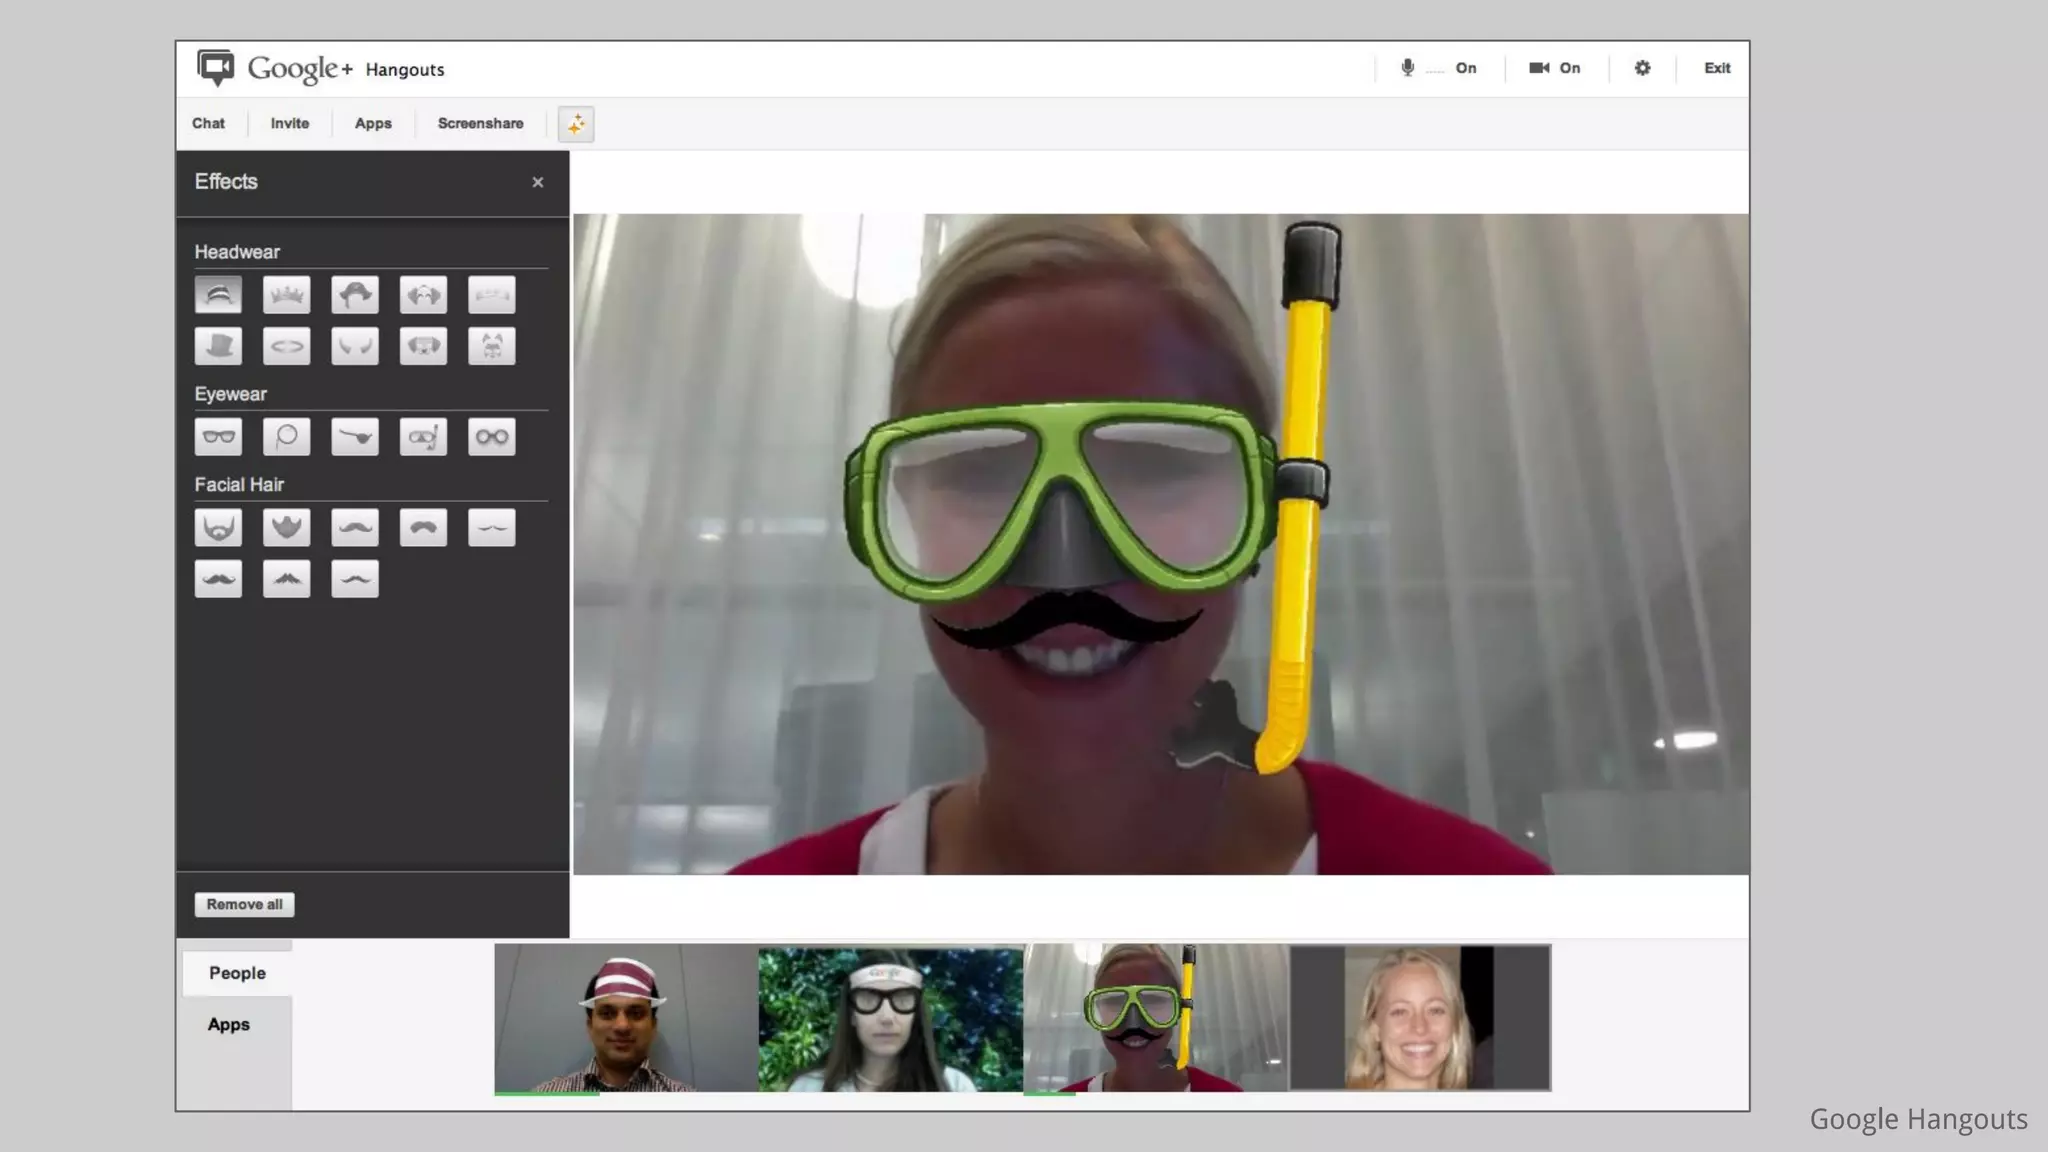This screenshot has height=1152, width=2048.
Task: Apply the top hat headwear effect
Action: (218, 346)
